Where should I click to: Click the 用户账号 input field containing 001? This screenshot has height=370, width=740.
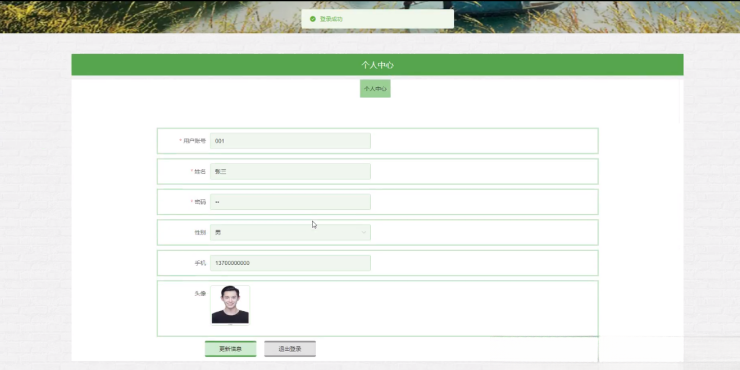click(x=290, y=141)
